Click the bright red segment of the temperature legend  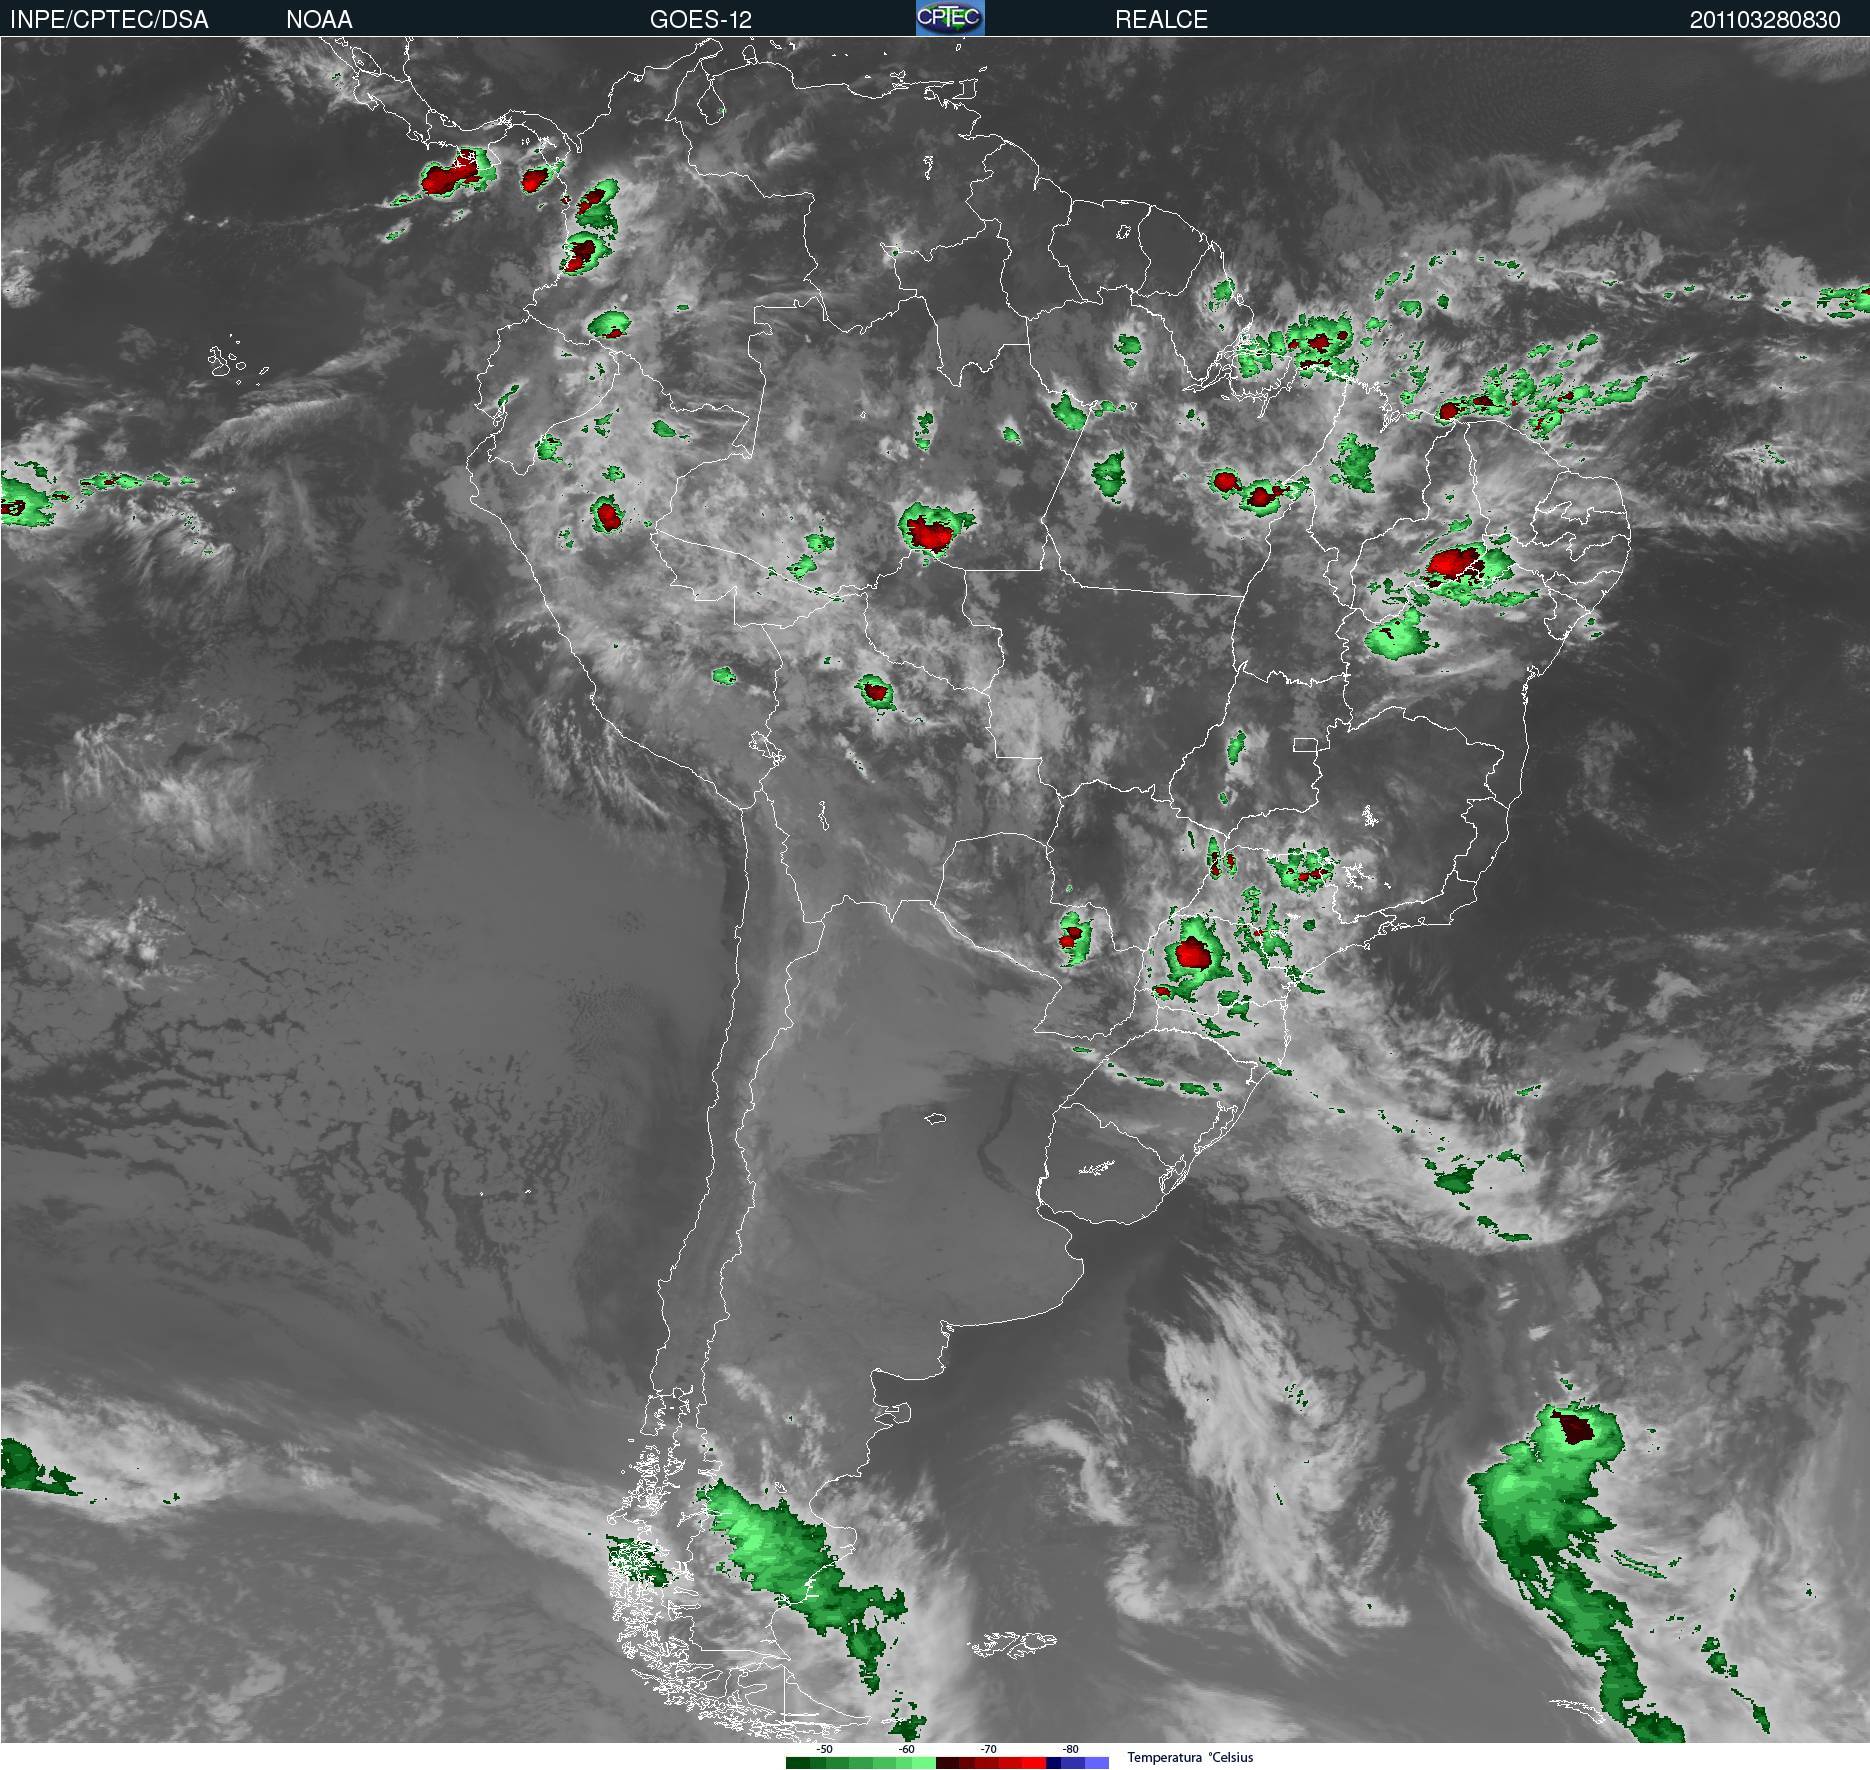coord(1034,1763)
